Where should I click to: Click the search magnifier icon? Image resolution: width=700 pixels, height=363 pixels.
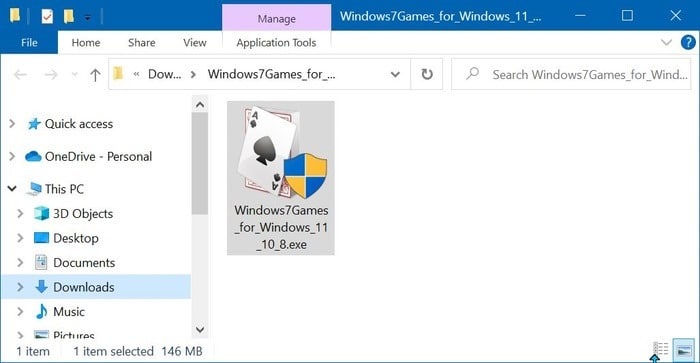pyautogui.click(x=472, y=74)
